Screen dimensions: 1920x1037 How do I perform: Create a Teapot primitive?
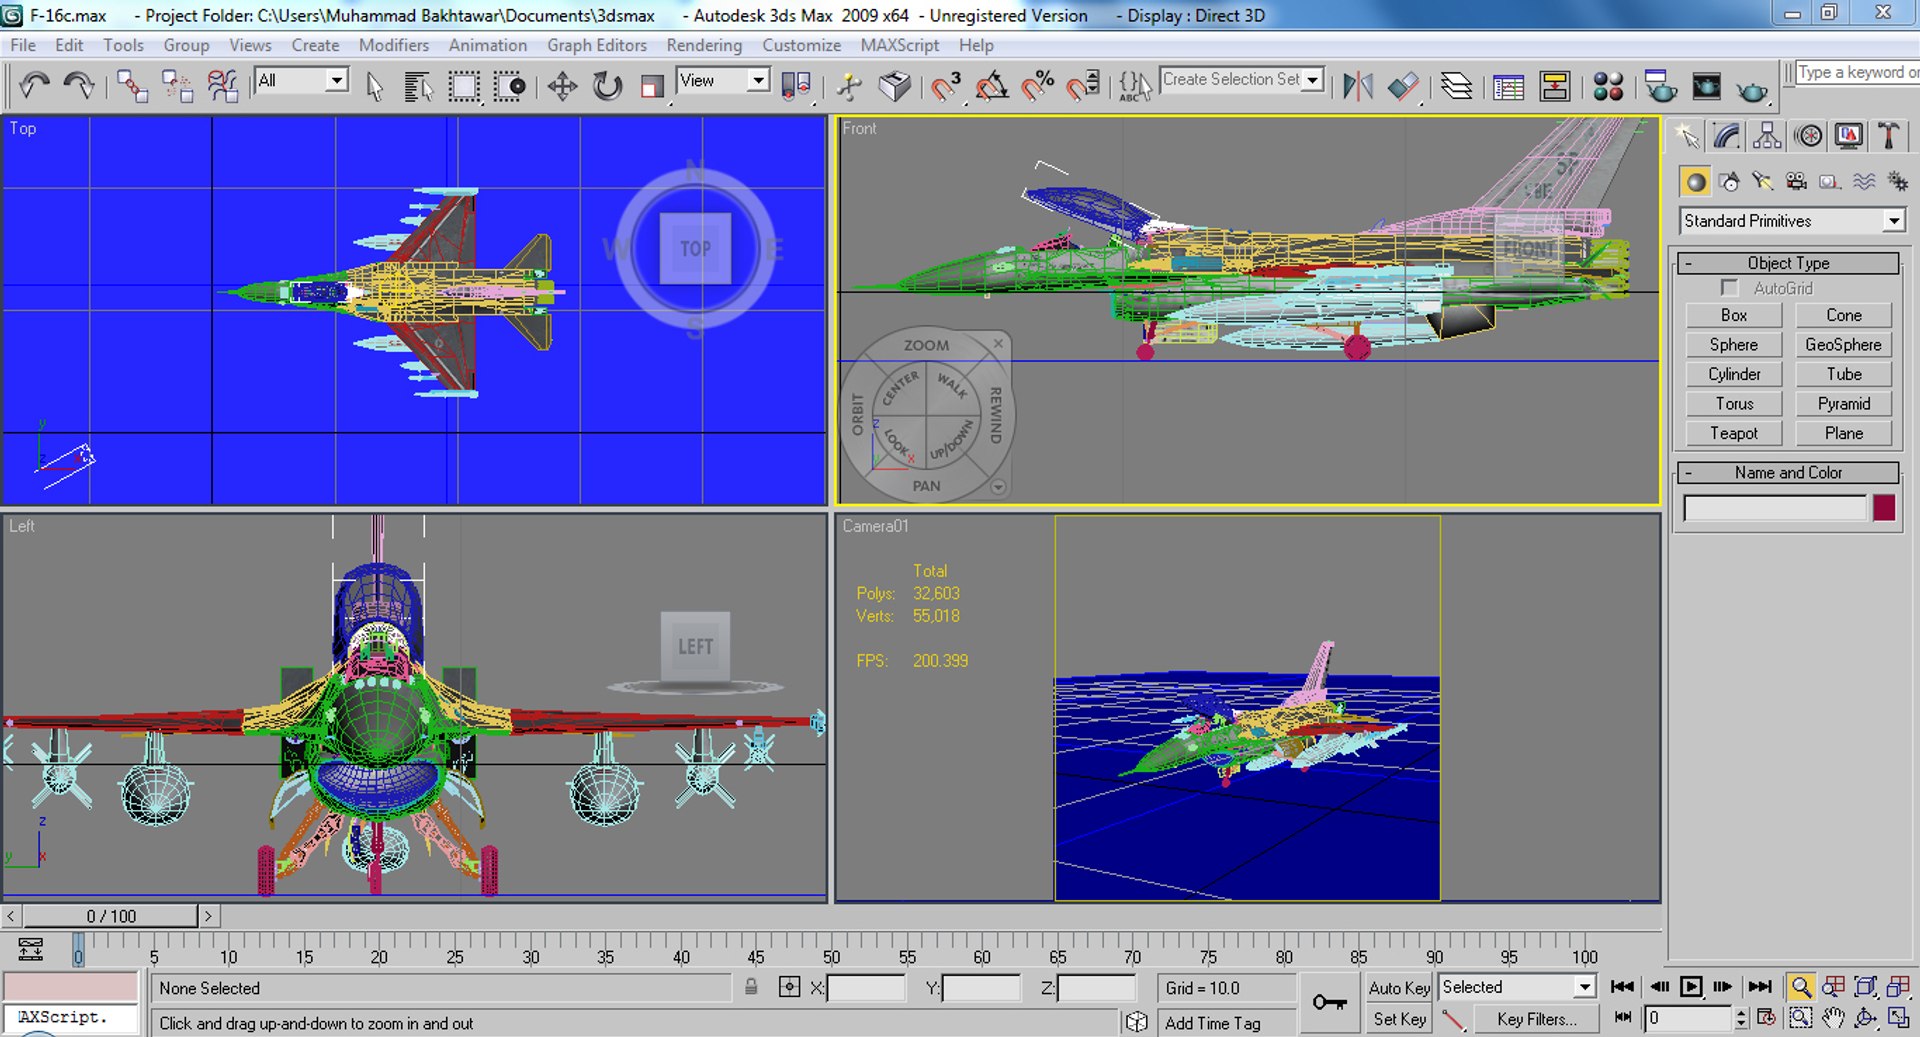1734,433
